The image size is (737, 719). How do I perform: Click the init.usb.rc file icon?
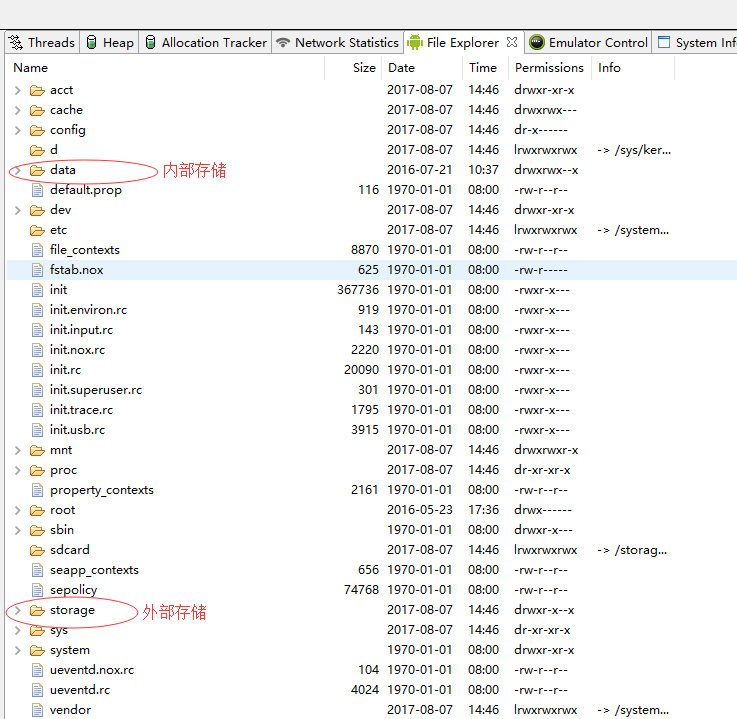(x=37, y=430)
